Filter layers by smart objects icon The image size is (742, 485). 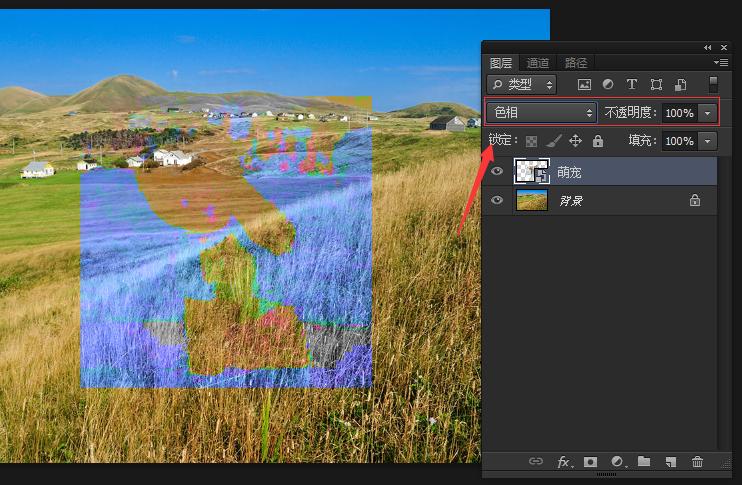point(680,85)
